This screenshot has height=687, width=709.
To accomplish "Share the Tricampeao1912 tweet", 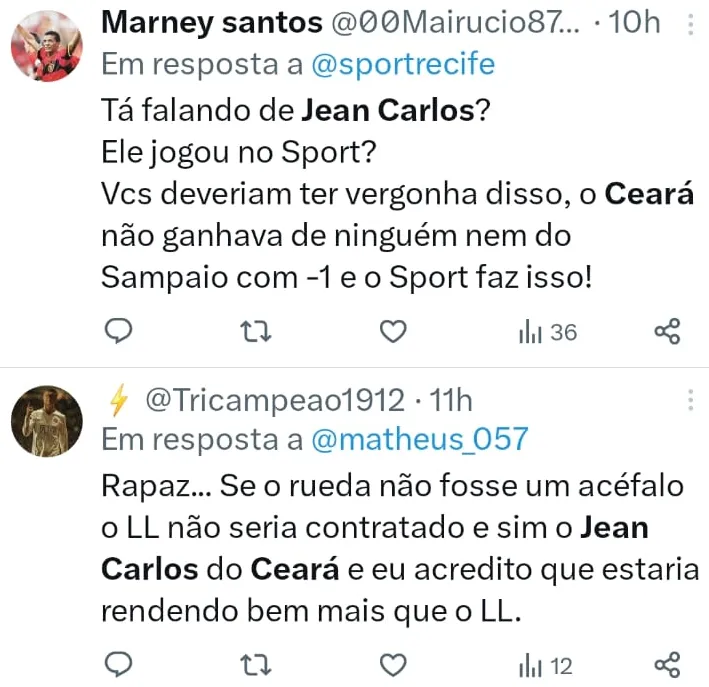I will tap(667, 664).
